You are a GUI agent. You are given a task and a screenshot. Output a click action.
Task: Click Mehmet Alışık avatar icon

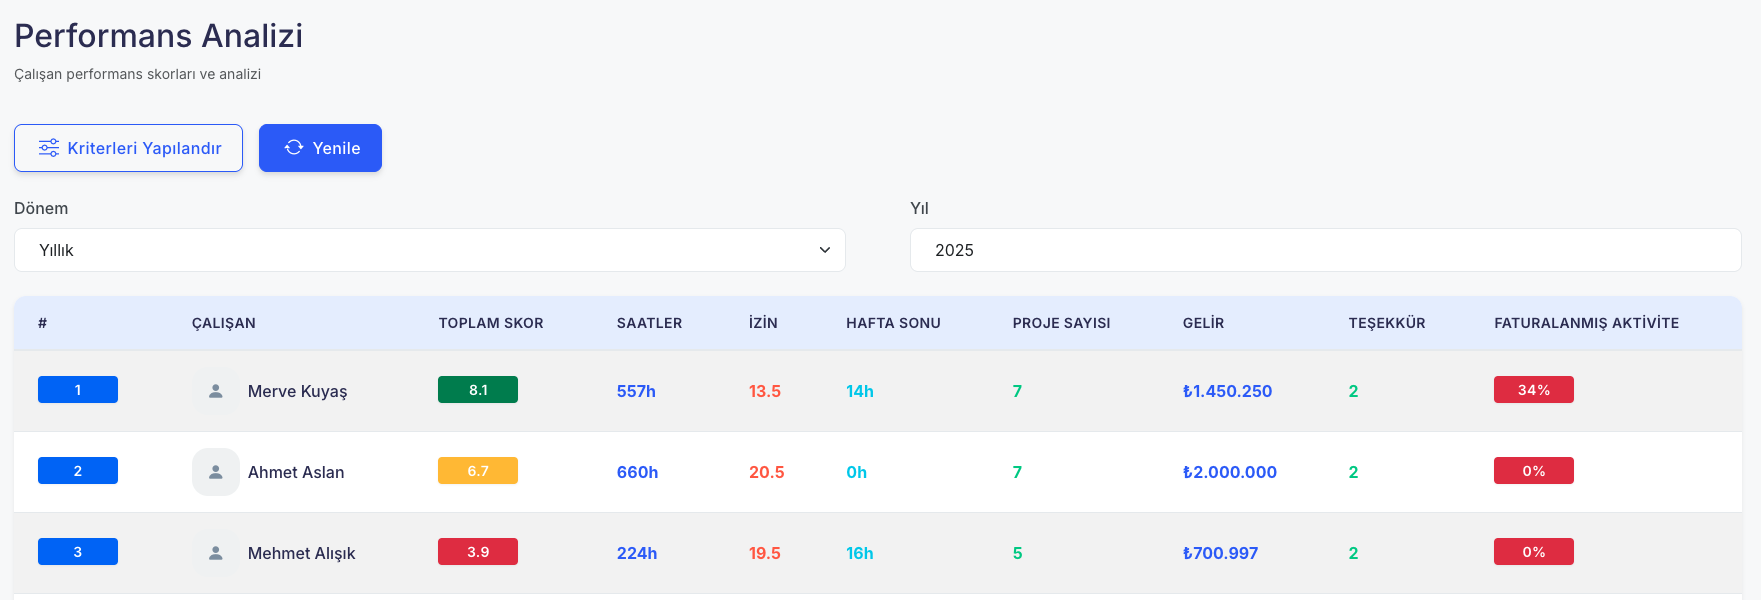click(x=216, y=553)
